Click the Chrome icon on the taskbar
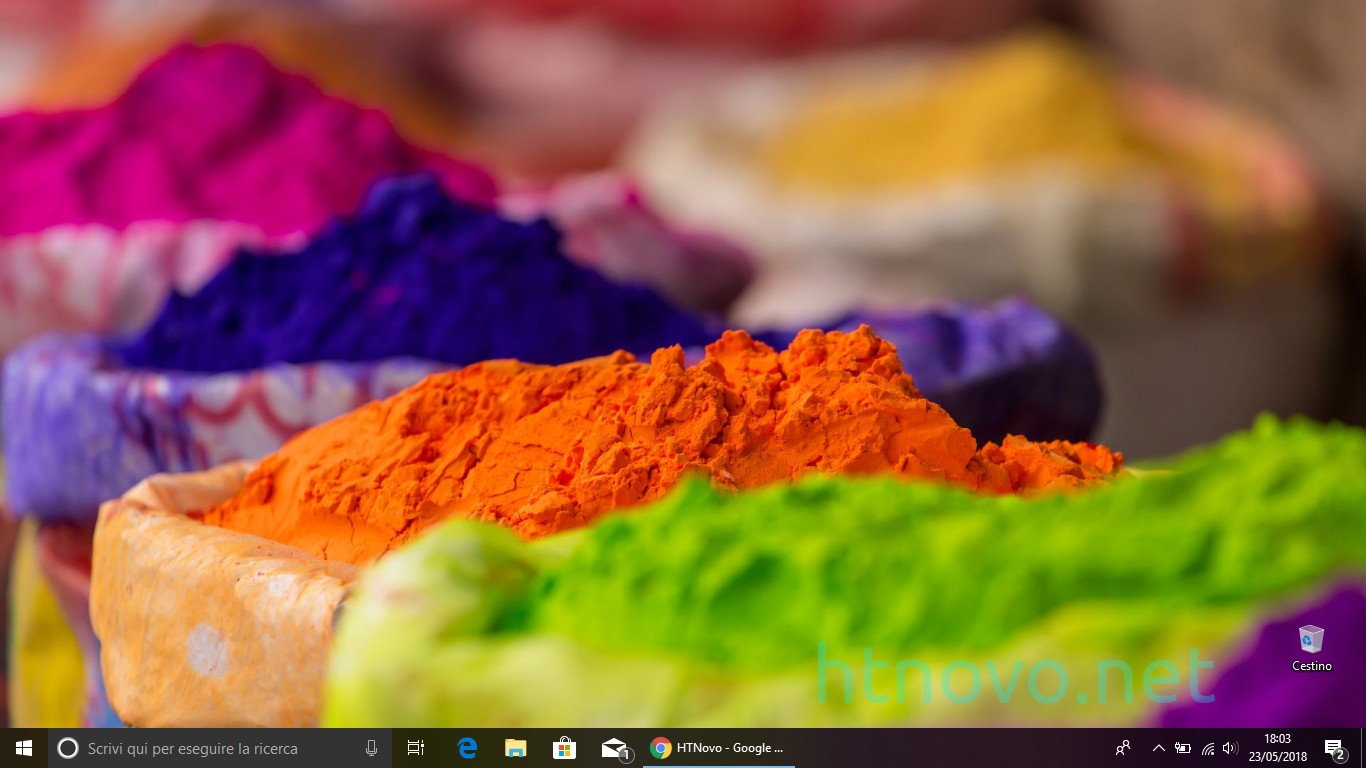Image resolution: width=1366 pixels, height=768 pixels. 661,747
